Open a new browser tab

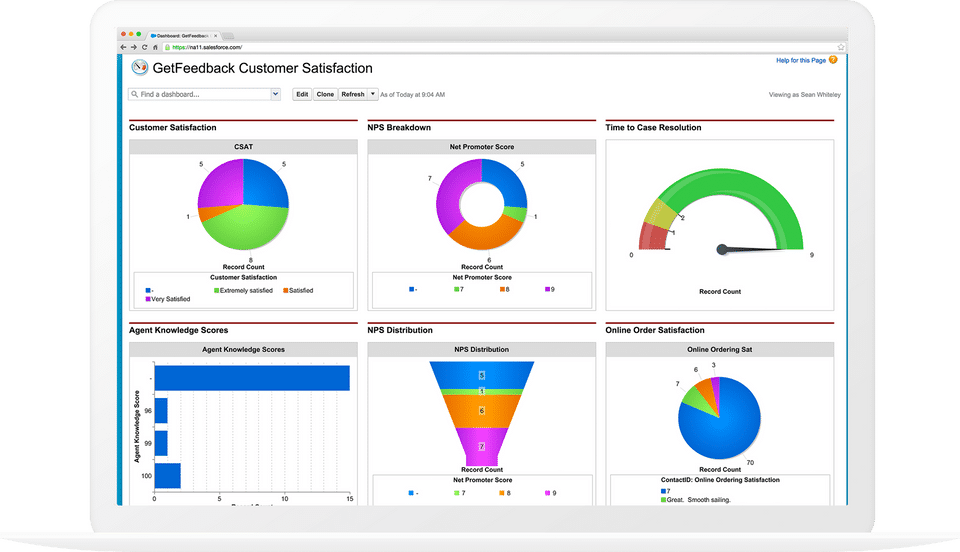228,35
